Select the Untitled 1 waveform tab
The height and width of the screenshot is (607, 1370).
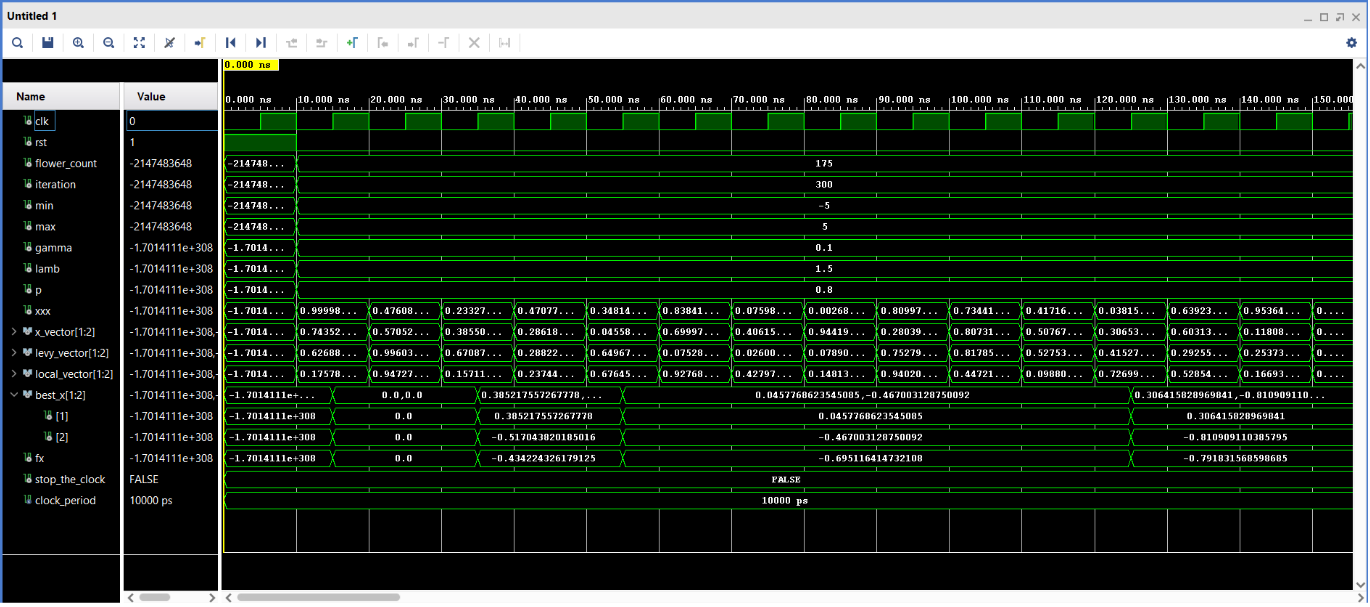pyautogui.click(x=33, y=16)
